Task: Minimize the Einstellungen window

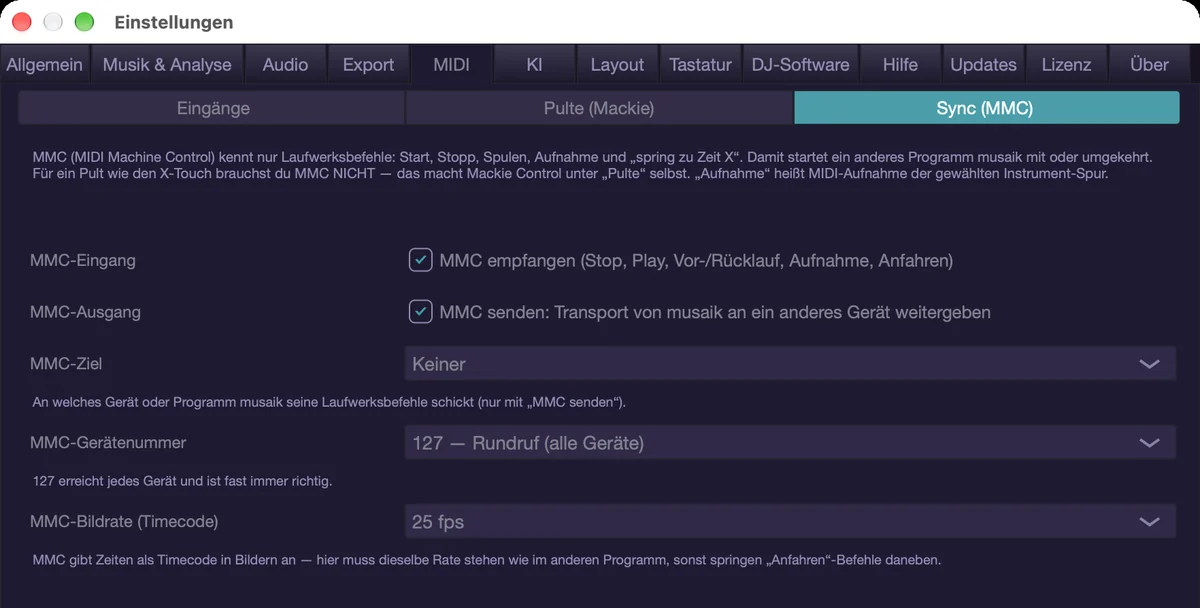Action: [53, 22]
